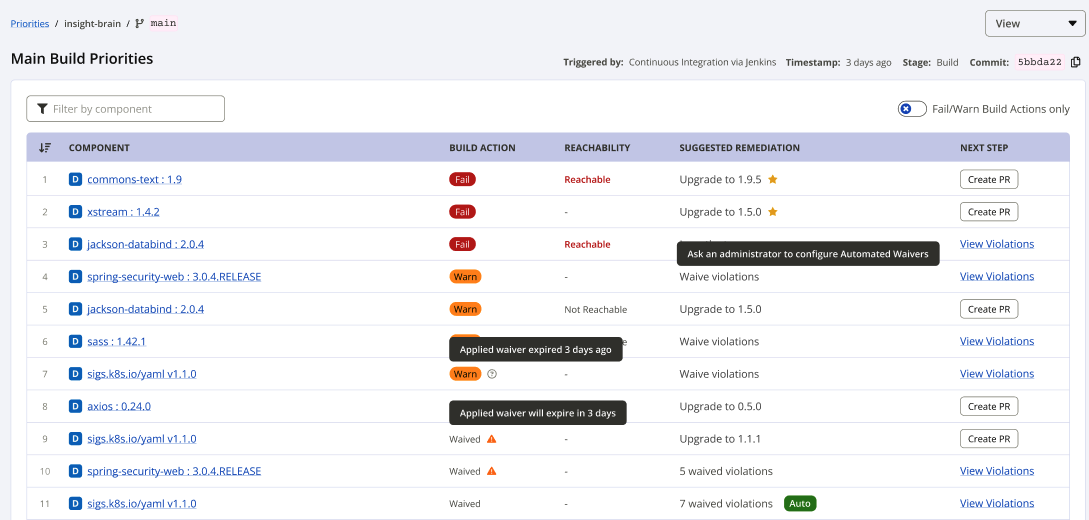Click the D icon beside commons-text : 1.9

[75, 179]
